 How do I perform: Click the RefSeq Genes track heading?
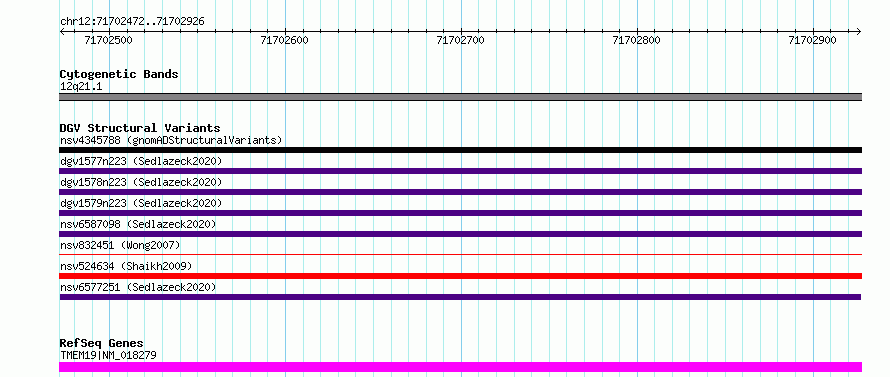pyautogui.click(x=102, y=344)
